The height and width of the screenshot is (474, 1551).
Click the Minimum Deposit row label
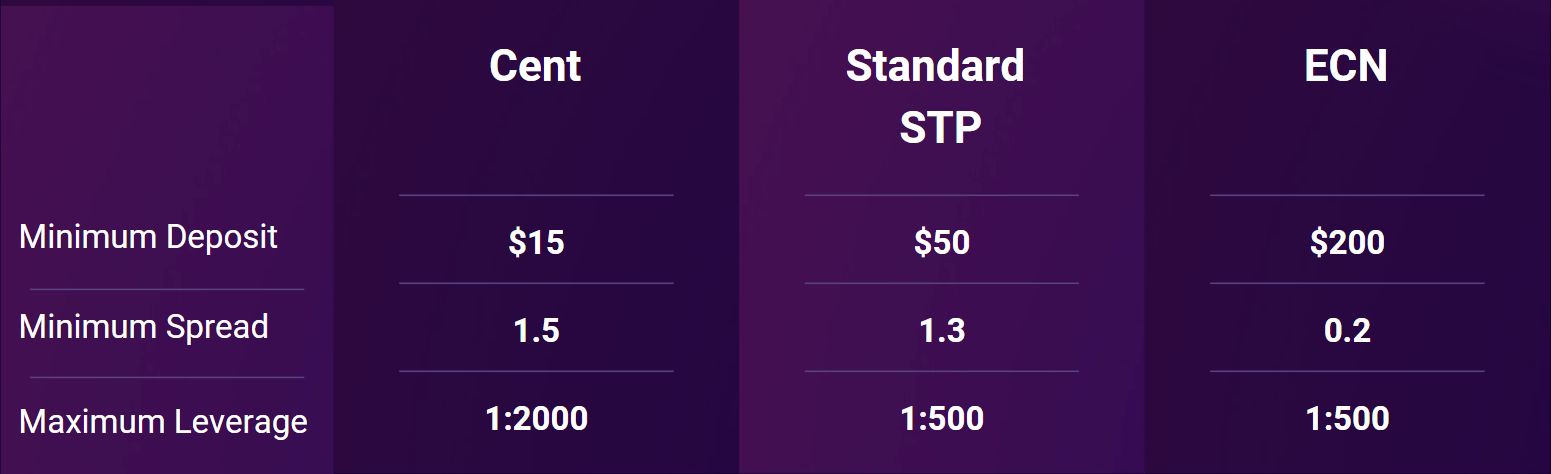point(148,237)
